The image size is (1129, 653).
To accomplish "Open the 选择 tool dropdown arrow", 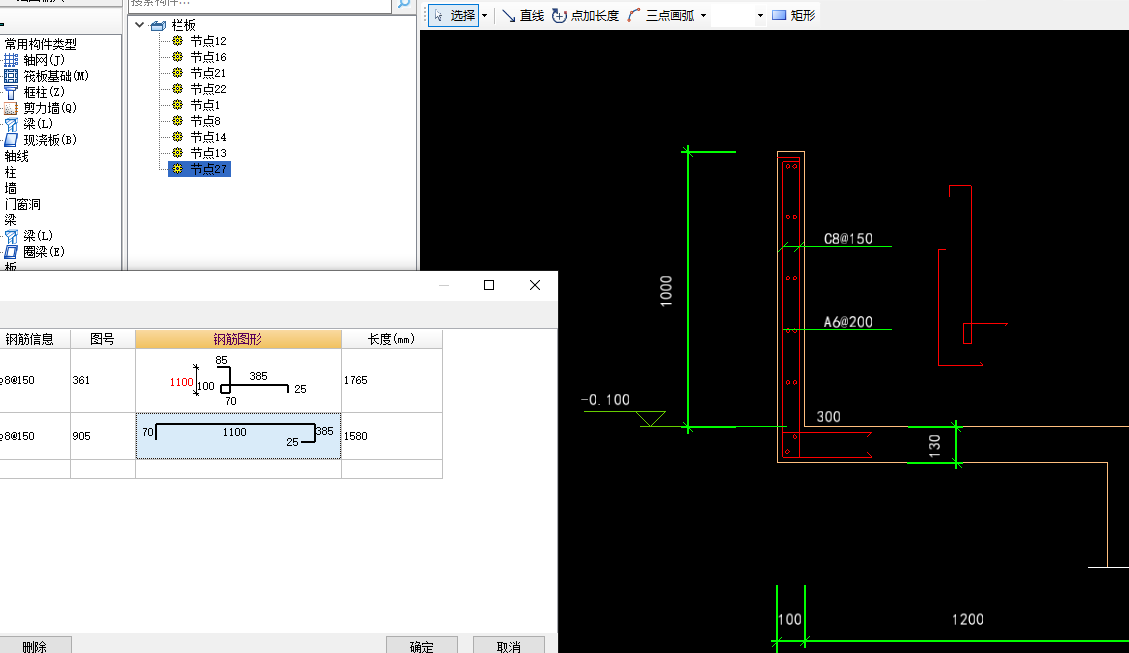I will tap(485, 15).
